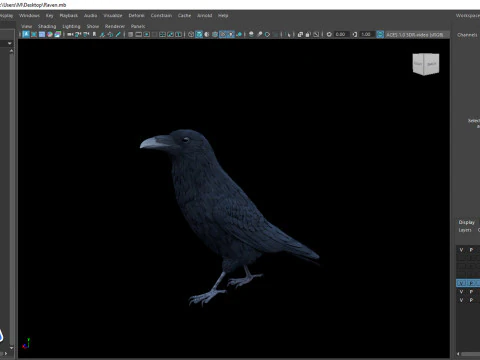Toggle visibility V of the highlighted layer
The height and width of the screenshot is (360, 480).
click(x=461, y=283)
